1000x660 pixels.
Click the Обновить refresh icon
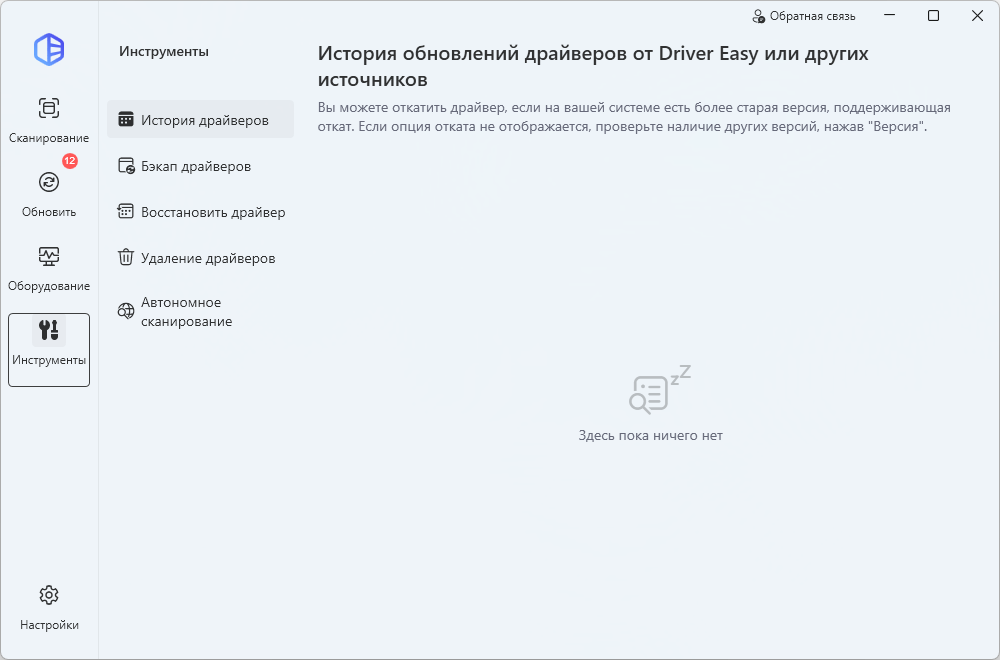pyautogui.click(x=49, y=182)
